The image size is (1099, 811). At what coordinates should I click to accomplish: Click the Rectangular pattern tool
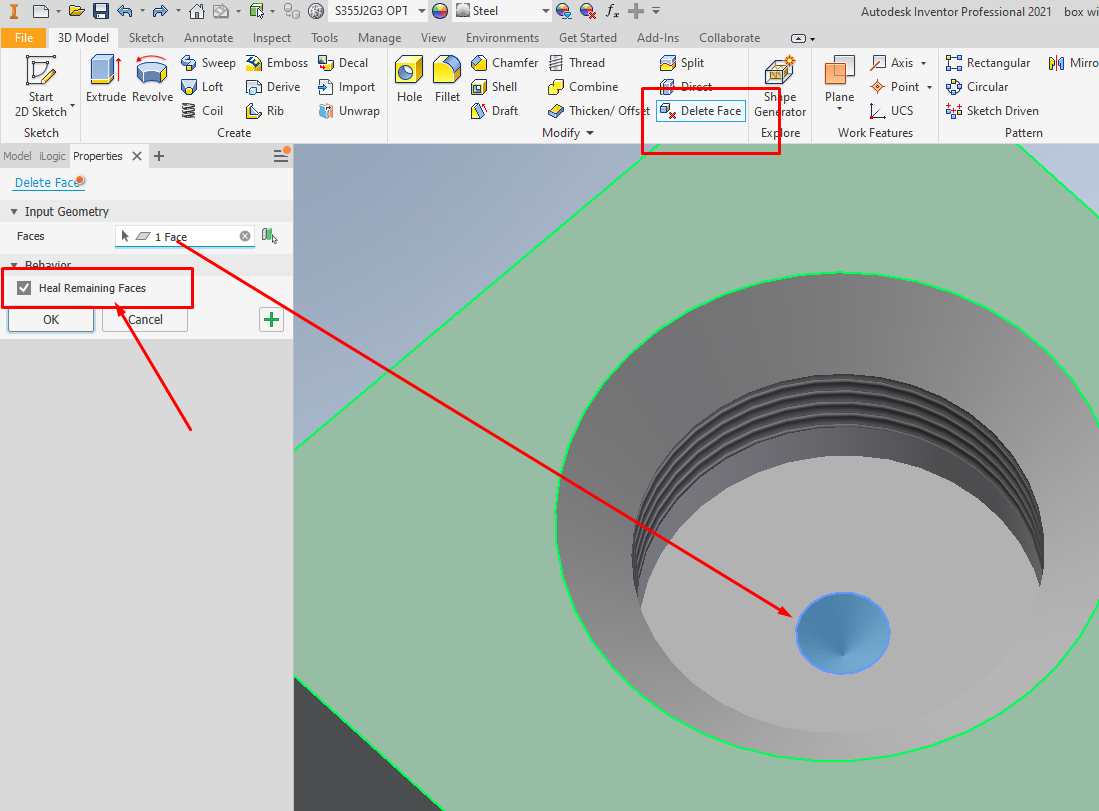[988, 62]
